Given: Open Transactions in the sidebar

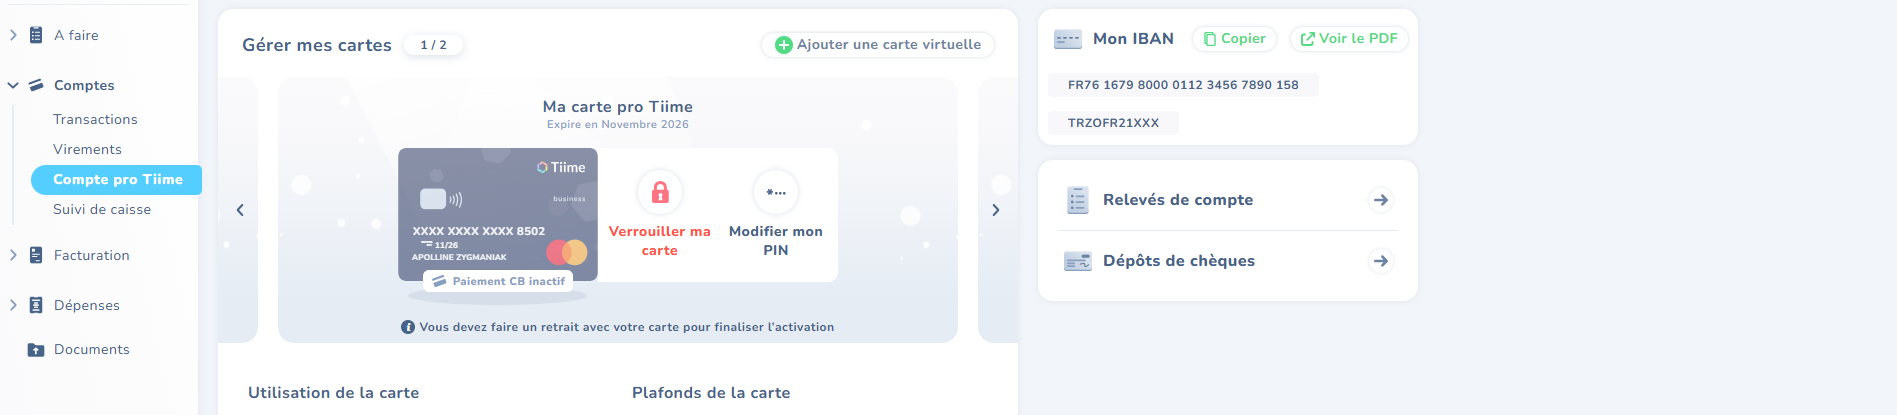Looking at the screenshot, I should [x=95, y=119].
